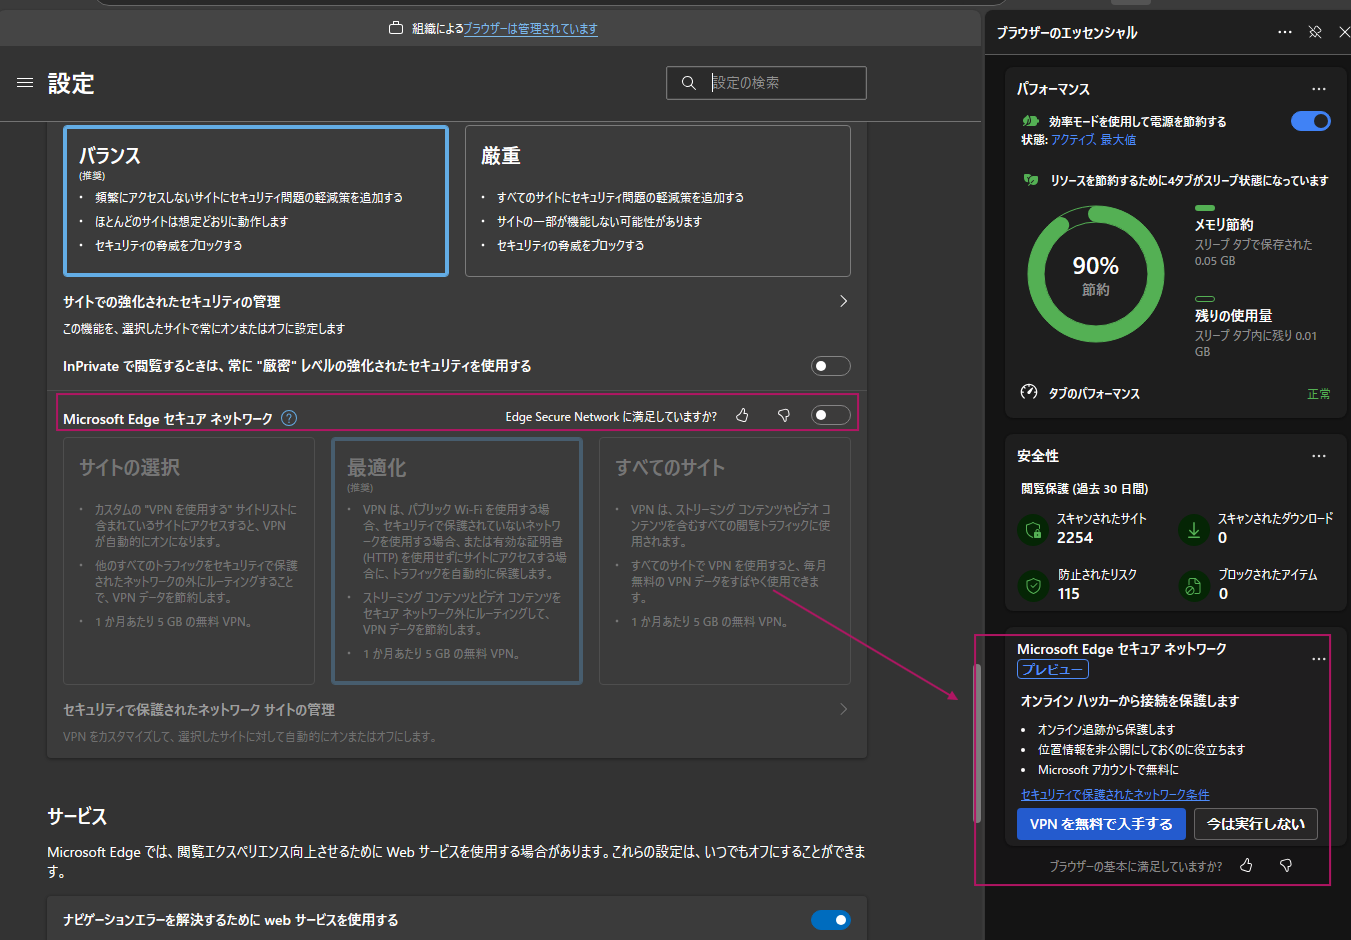Click the サービス section heading
This screenshot has width=1351, height=940.
pyautogui.click(x=77, y=817)
